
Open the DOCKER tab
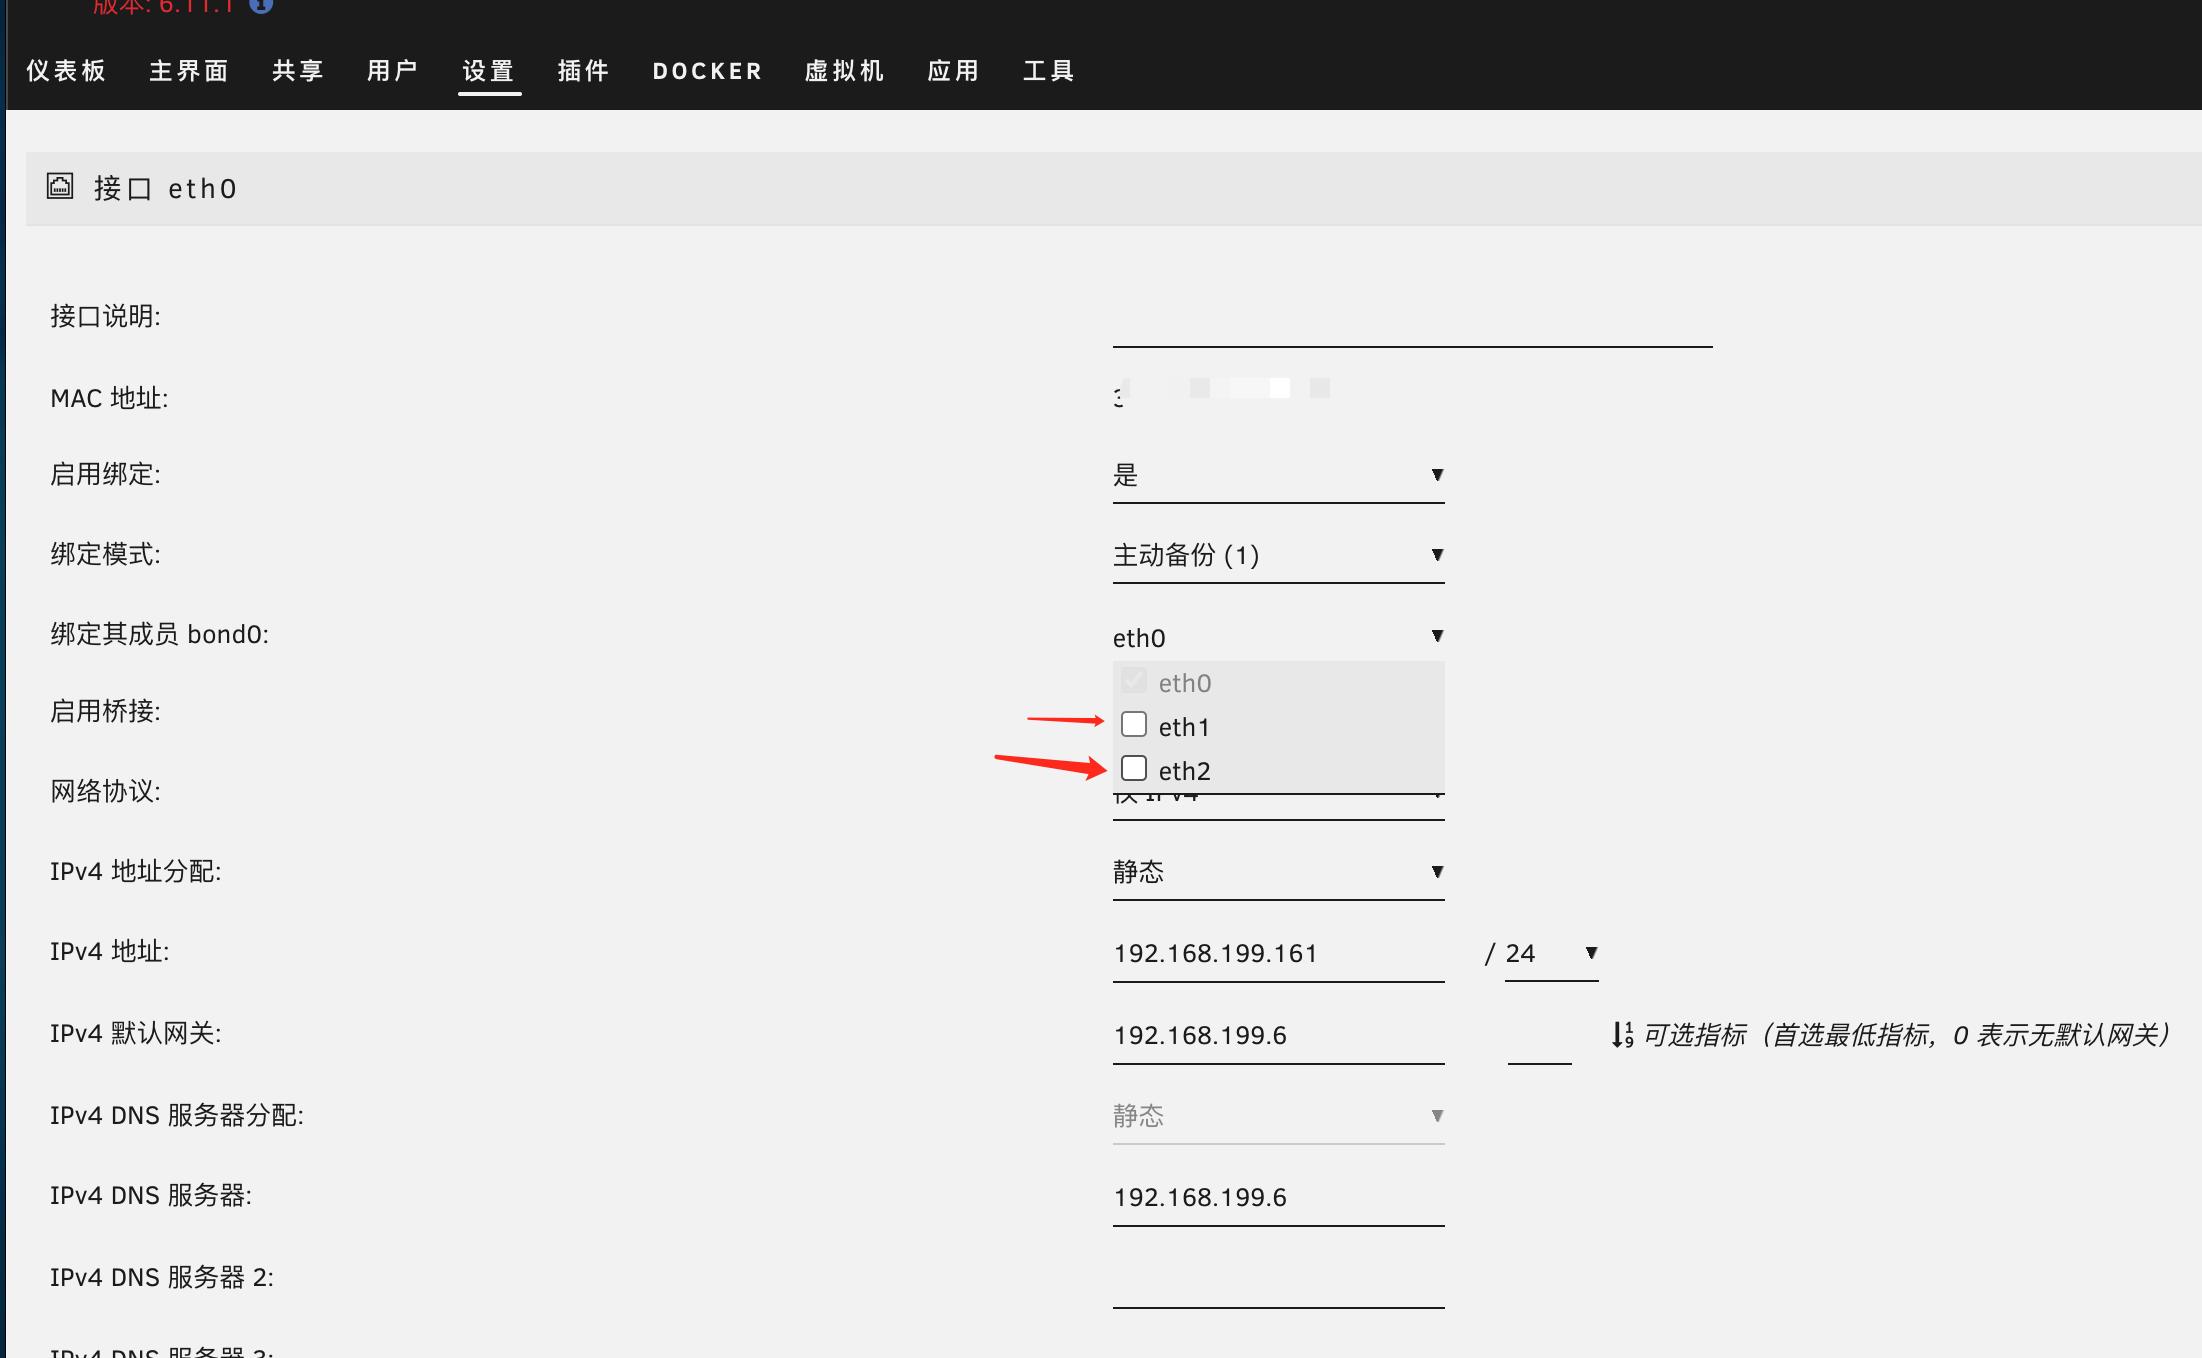click(707, 70)
